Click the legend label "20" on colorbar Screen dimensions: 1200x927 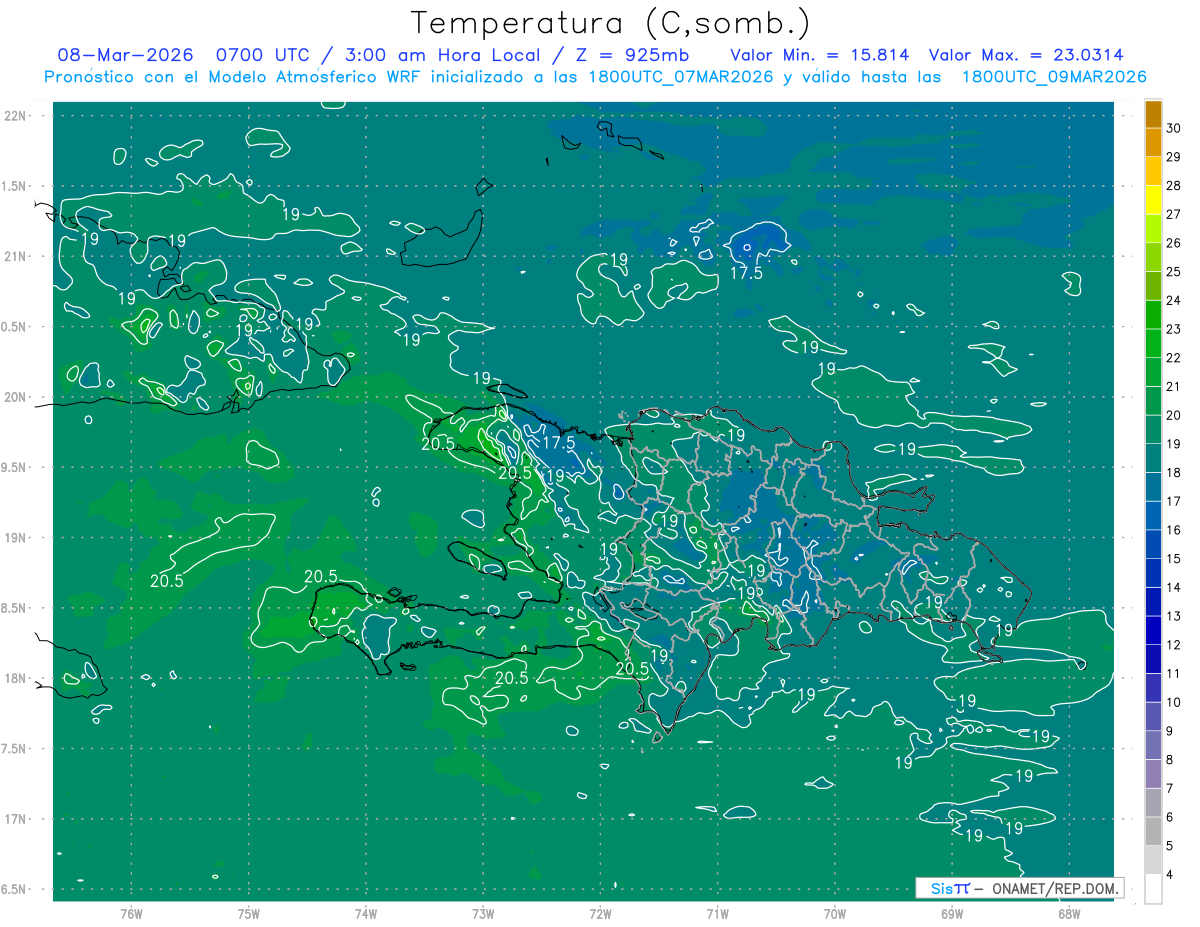coord(1174,415)
